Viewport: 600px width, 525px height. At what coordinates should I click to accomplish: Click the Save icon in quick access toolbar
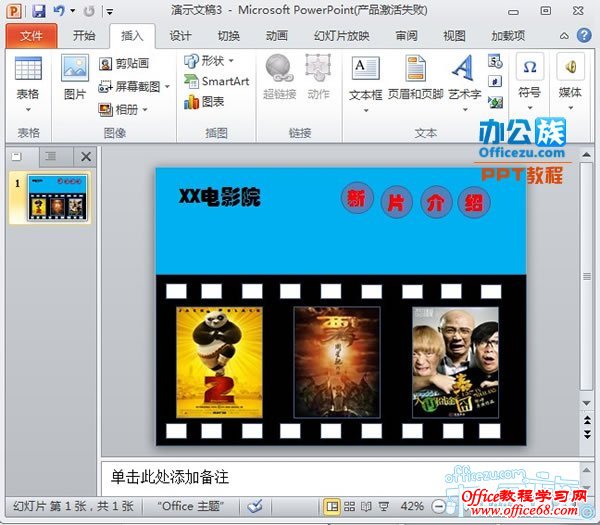click(x=39, y=11)
